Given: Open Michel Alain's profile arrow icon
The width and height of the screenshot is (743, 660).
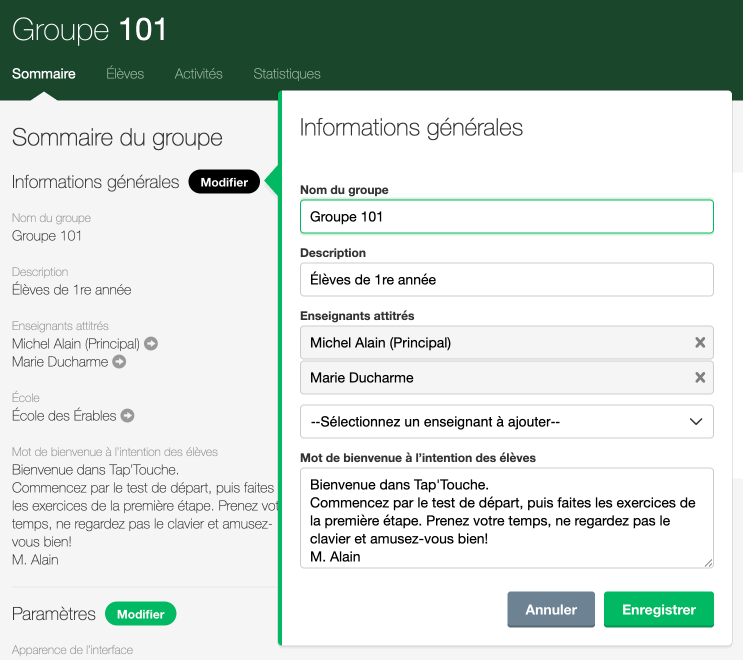Looking at the screenshot, I should (151, 344).
